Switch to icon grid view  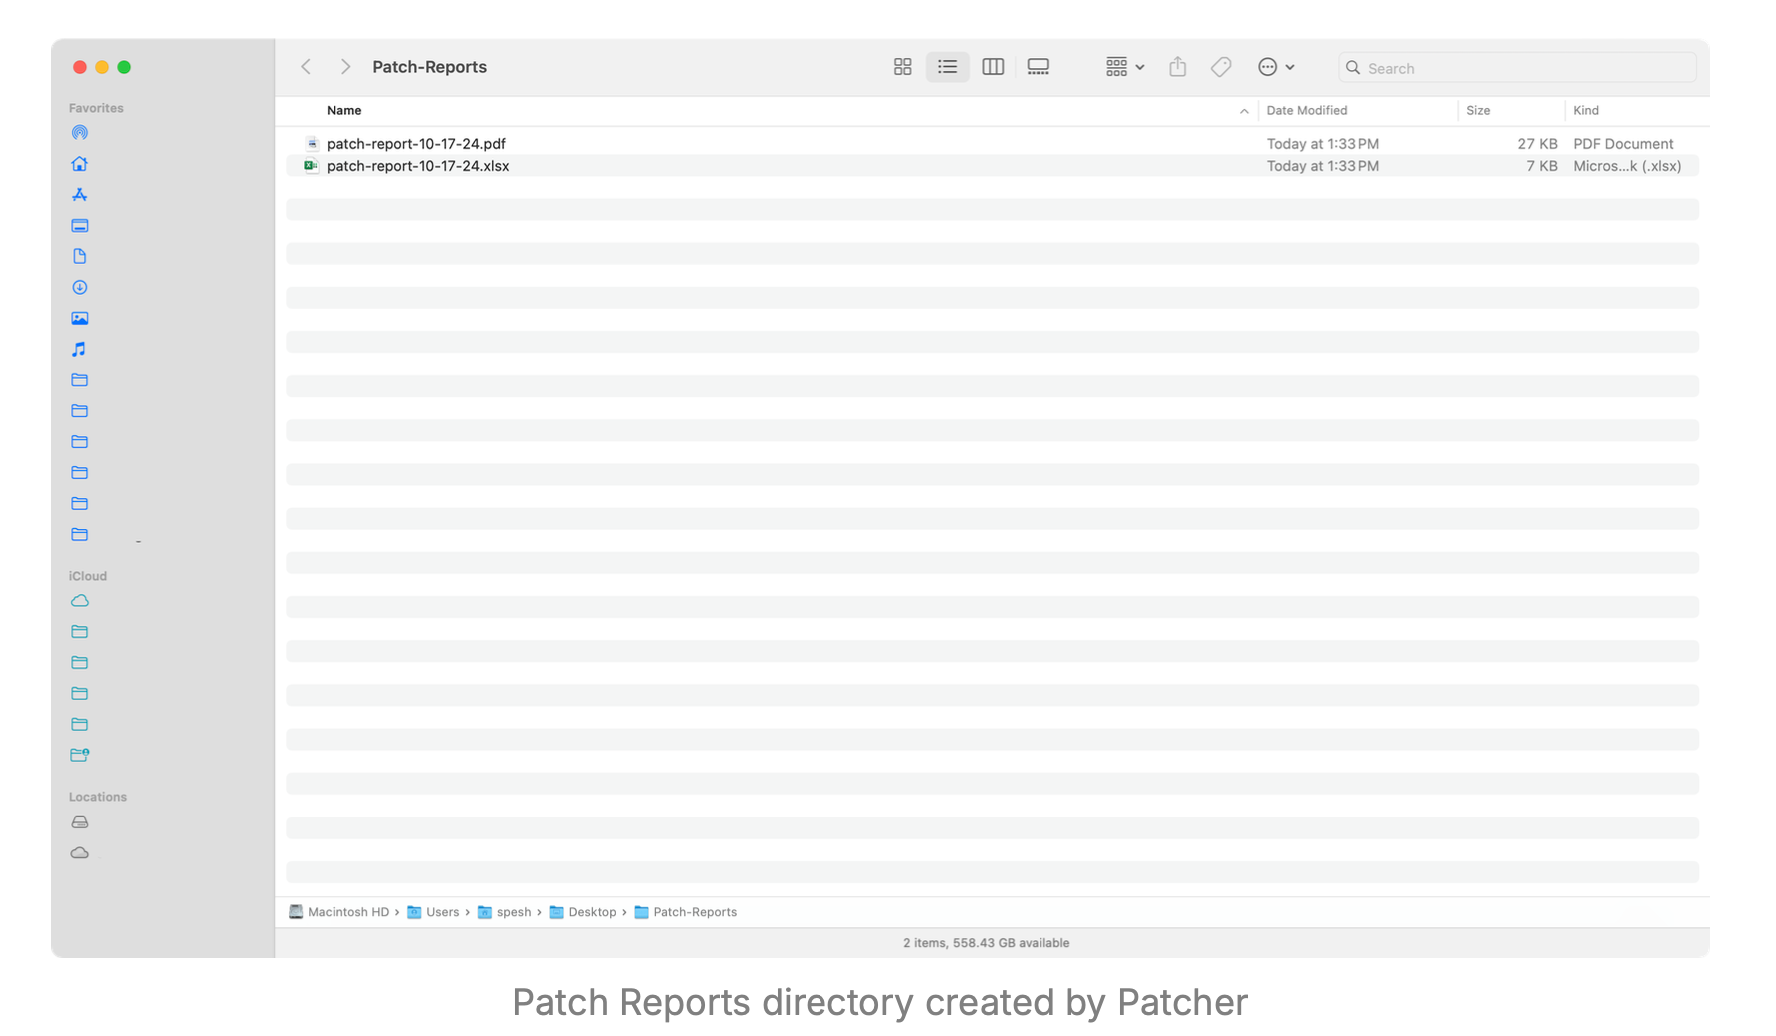point(902,67)
